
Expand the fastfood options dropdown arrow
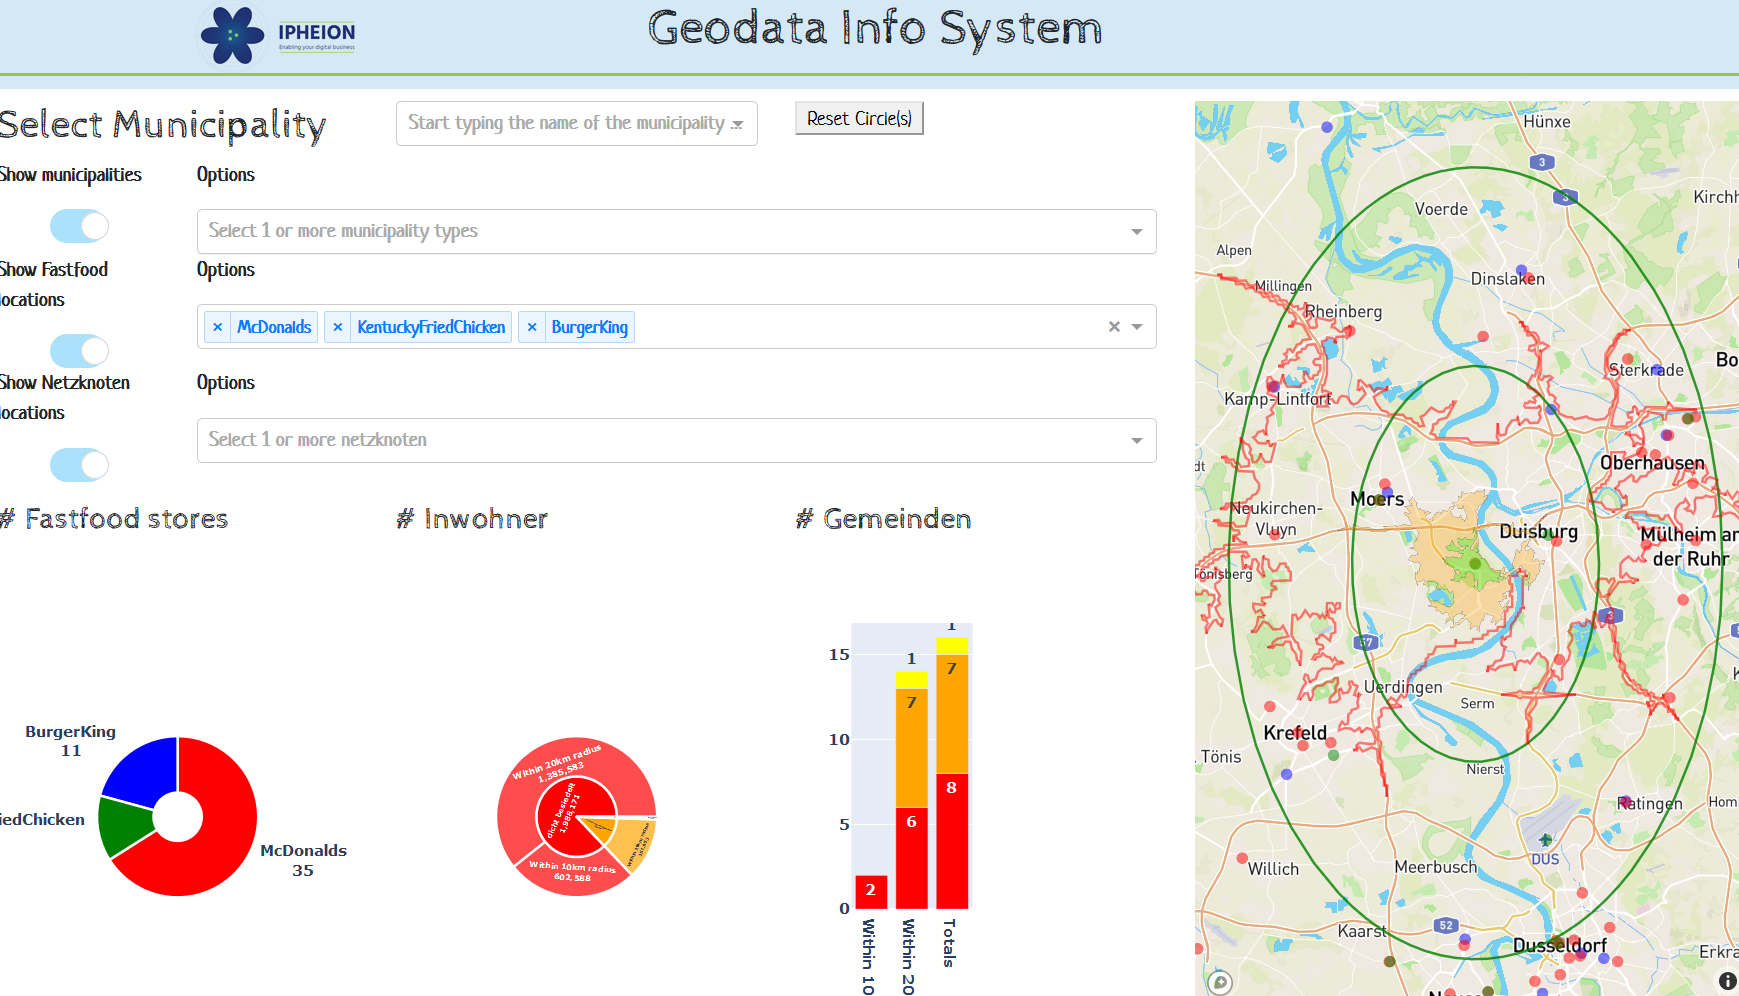point(1137,327)
